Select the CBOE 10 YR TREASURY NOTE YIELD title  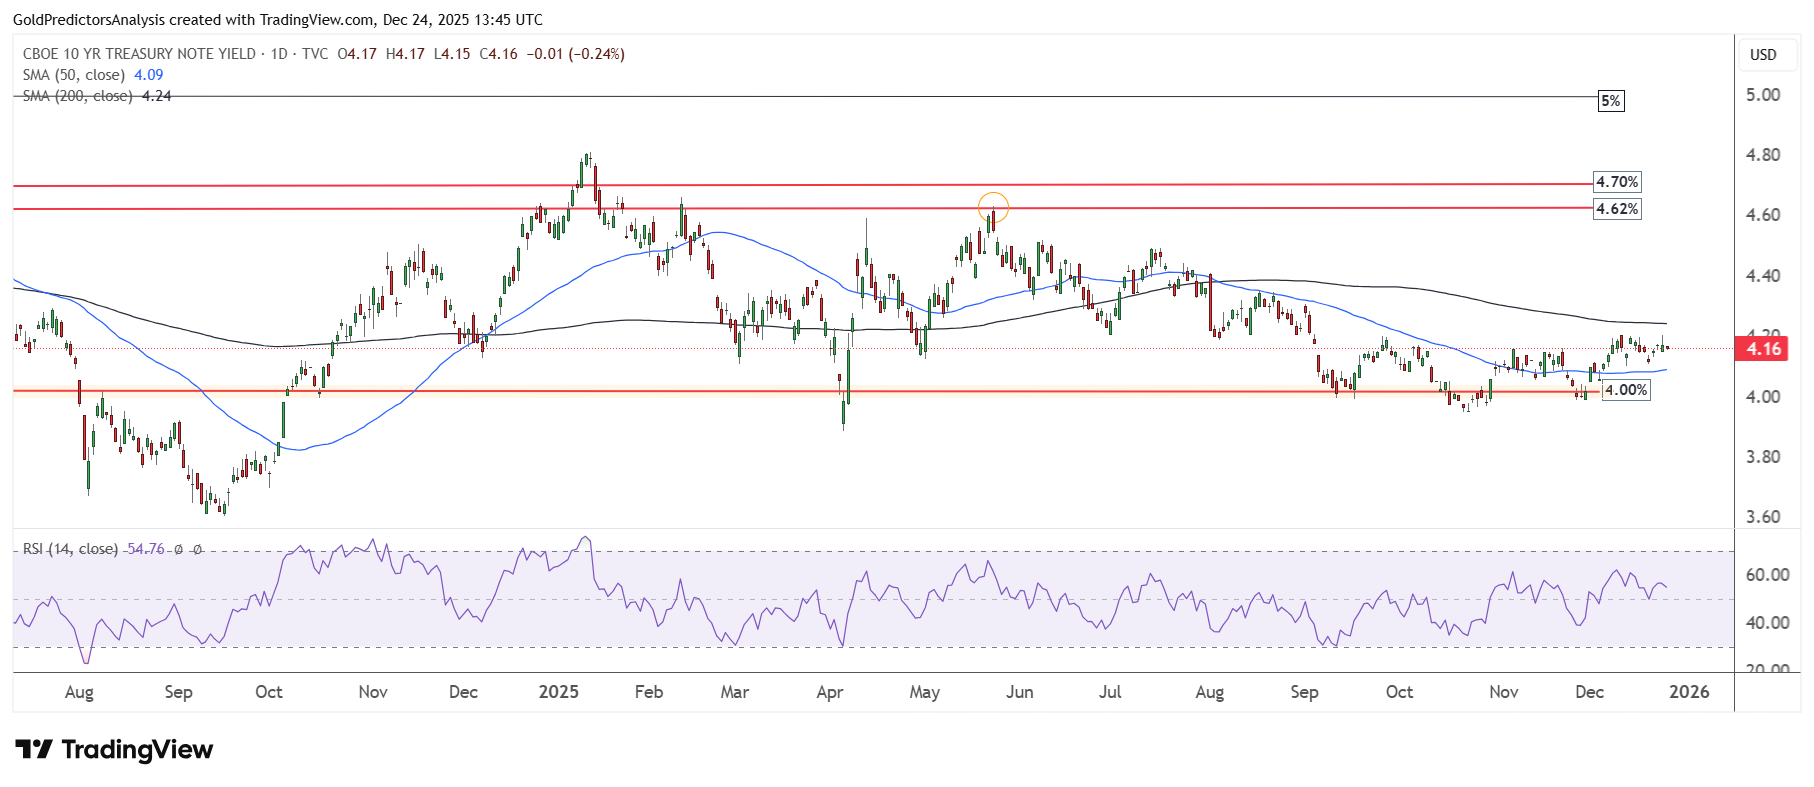click(139, 54)
